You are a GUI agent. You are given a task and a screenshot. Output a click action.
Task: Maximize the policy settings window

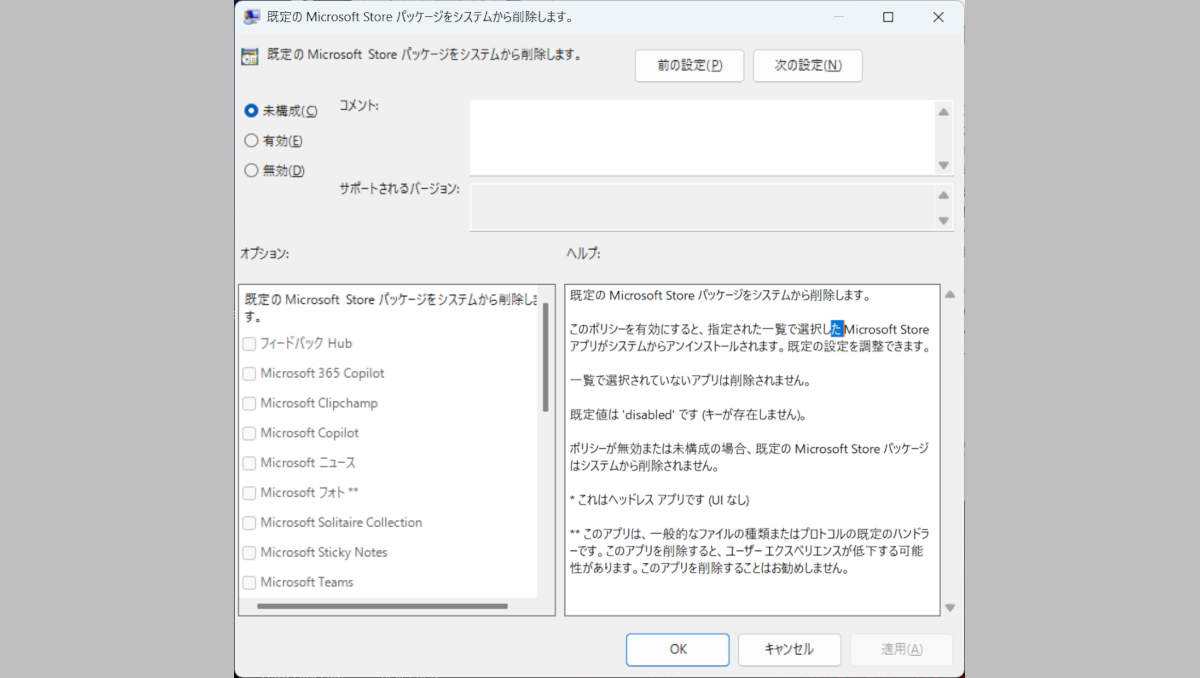[x=888, y=17]
